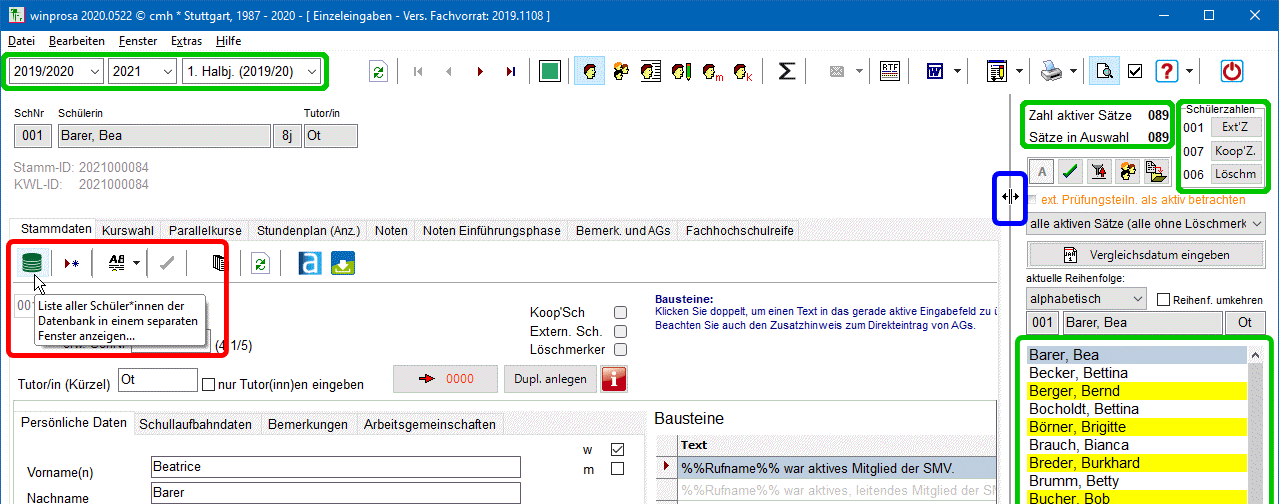Toggle the Koop'Sch checkbox
Image resolution: width=1279 pixels, height=504 pixels.
click(x=620, y=312)
